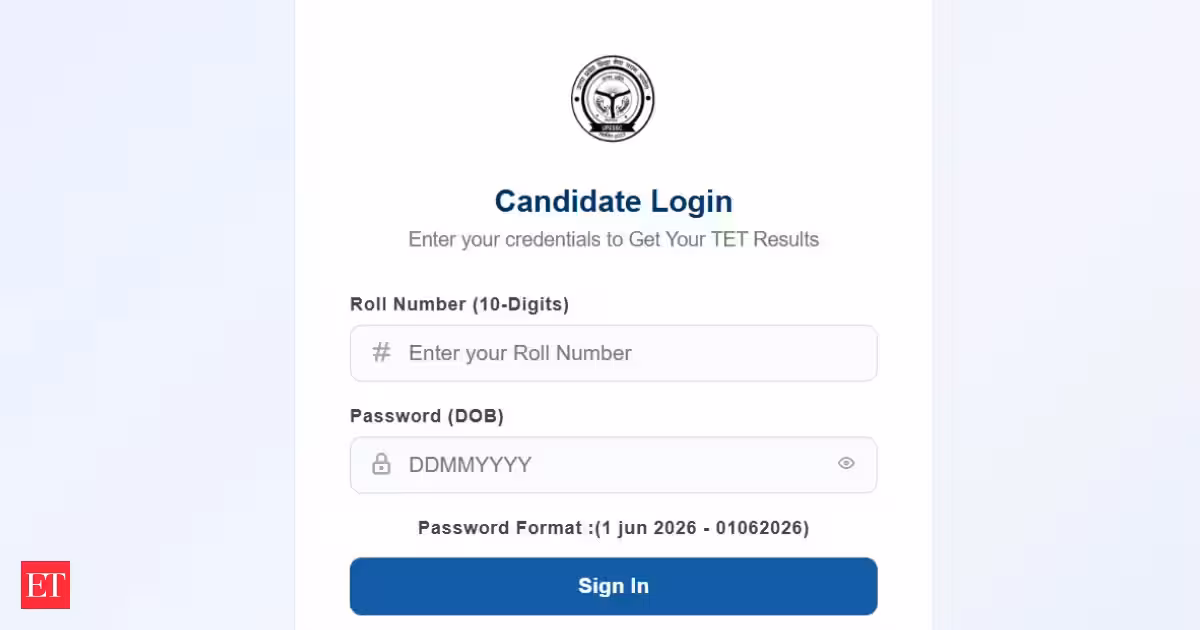This screenshot has height=630, width=1200.
Task: Focus the DDMMYYYY password input
Action: pyautogui.click(x=613, y=465)
